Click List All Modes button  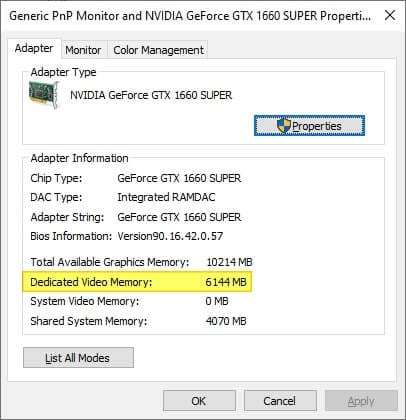78,358
